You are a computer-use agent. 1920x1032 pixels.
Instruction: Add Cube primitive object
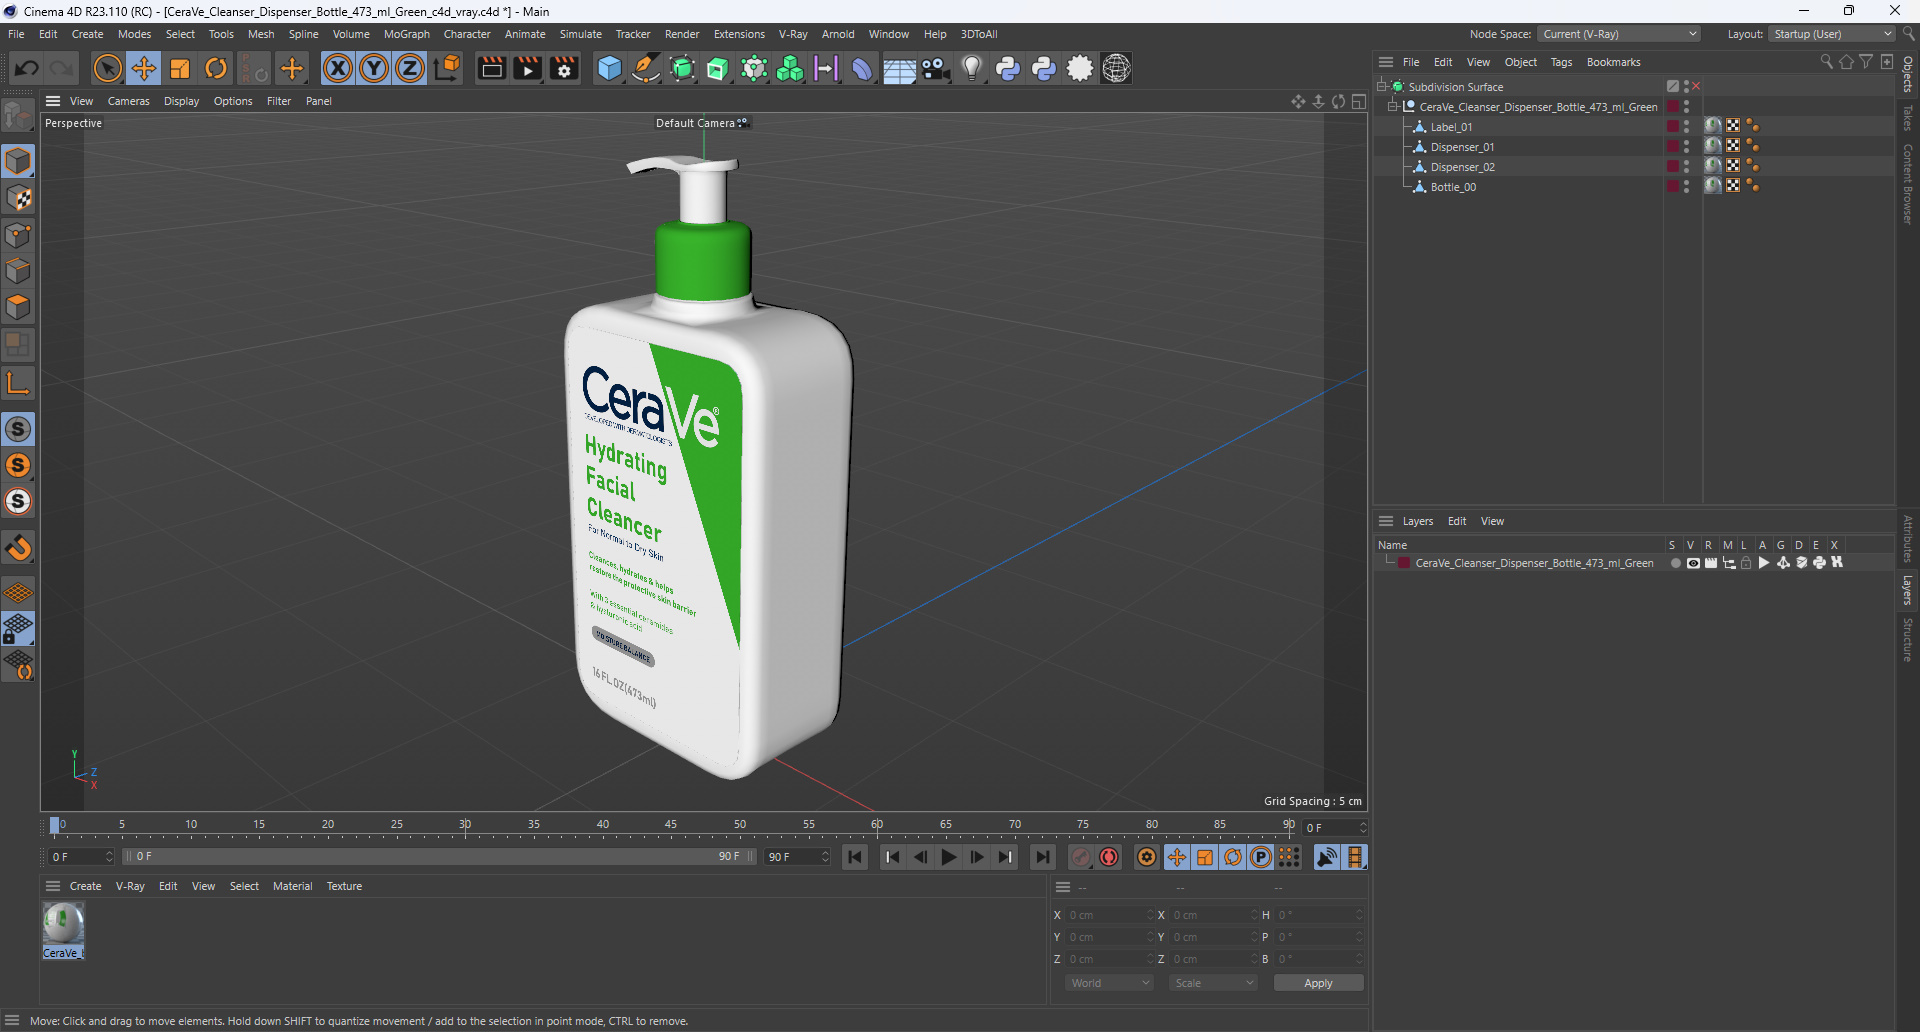pyautogui.click(x=609, y=68)
